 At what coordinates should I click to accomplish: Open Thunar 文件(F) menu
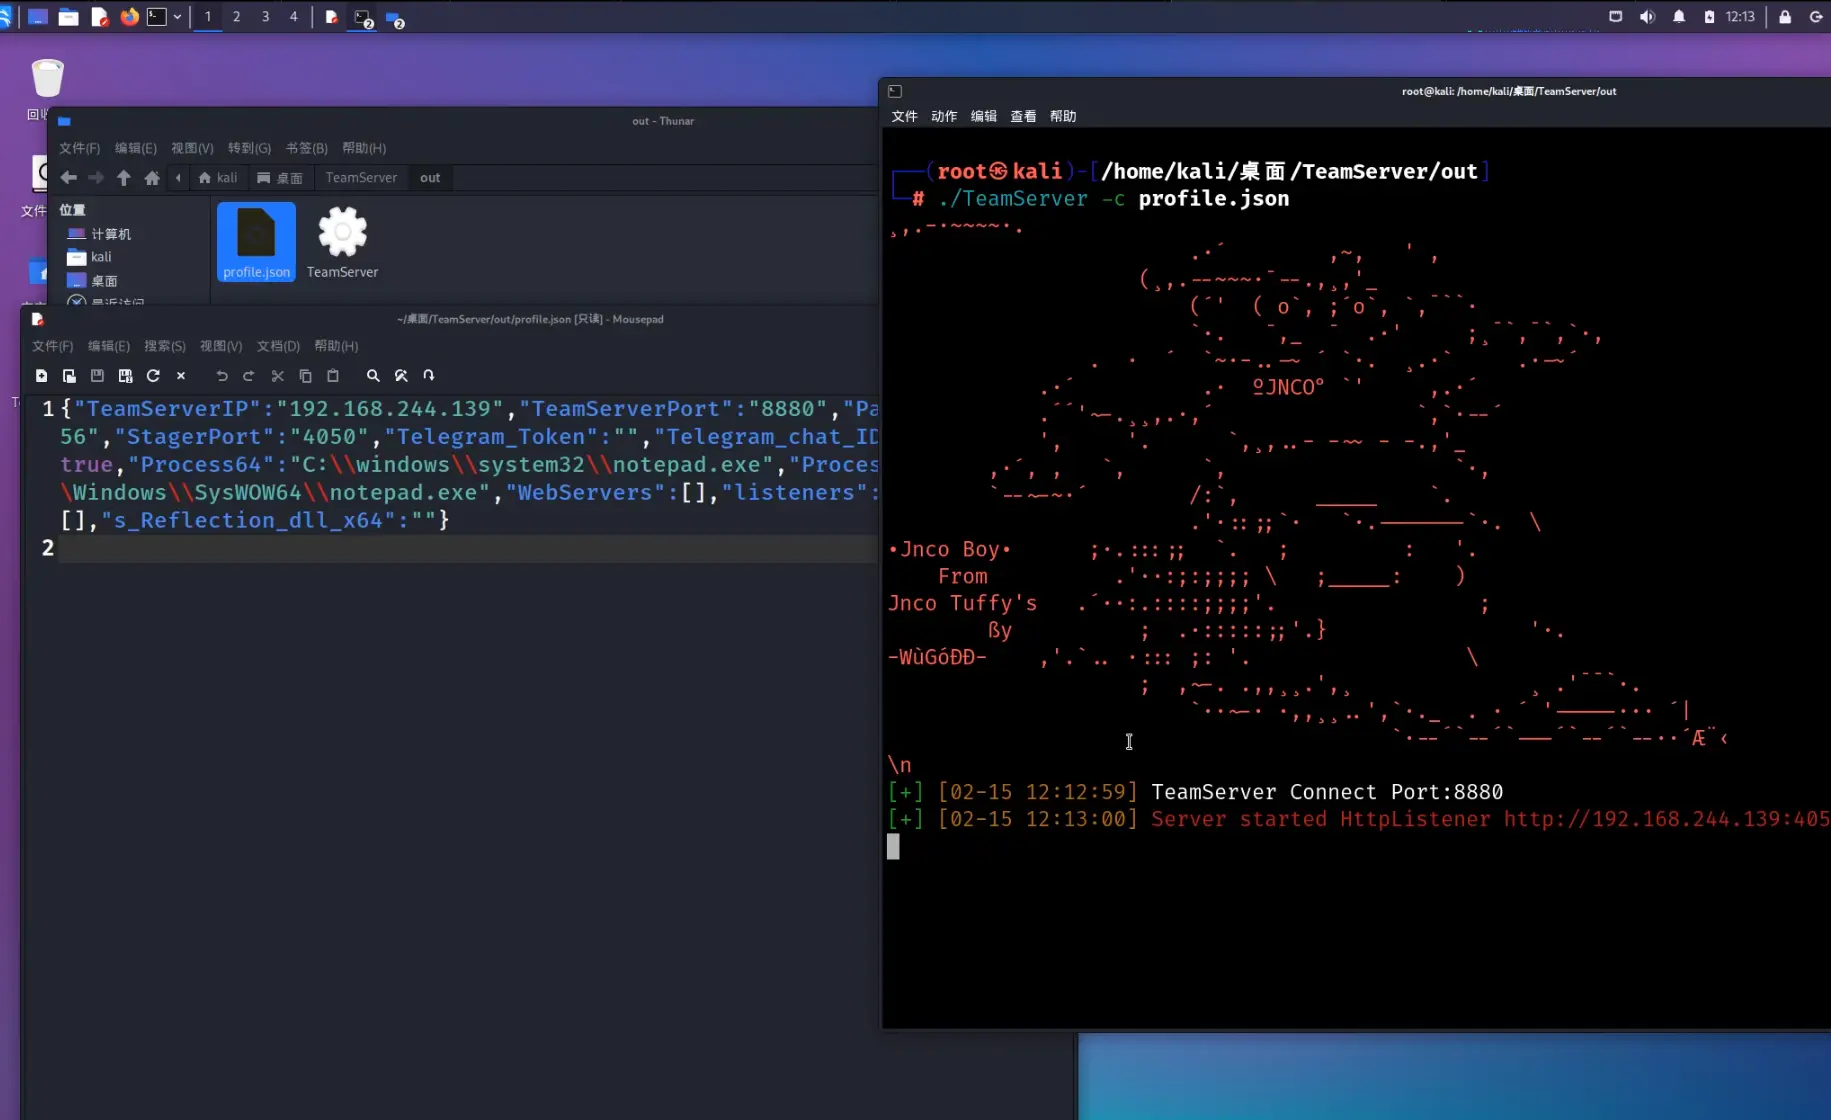(x=79, y=148)
